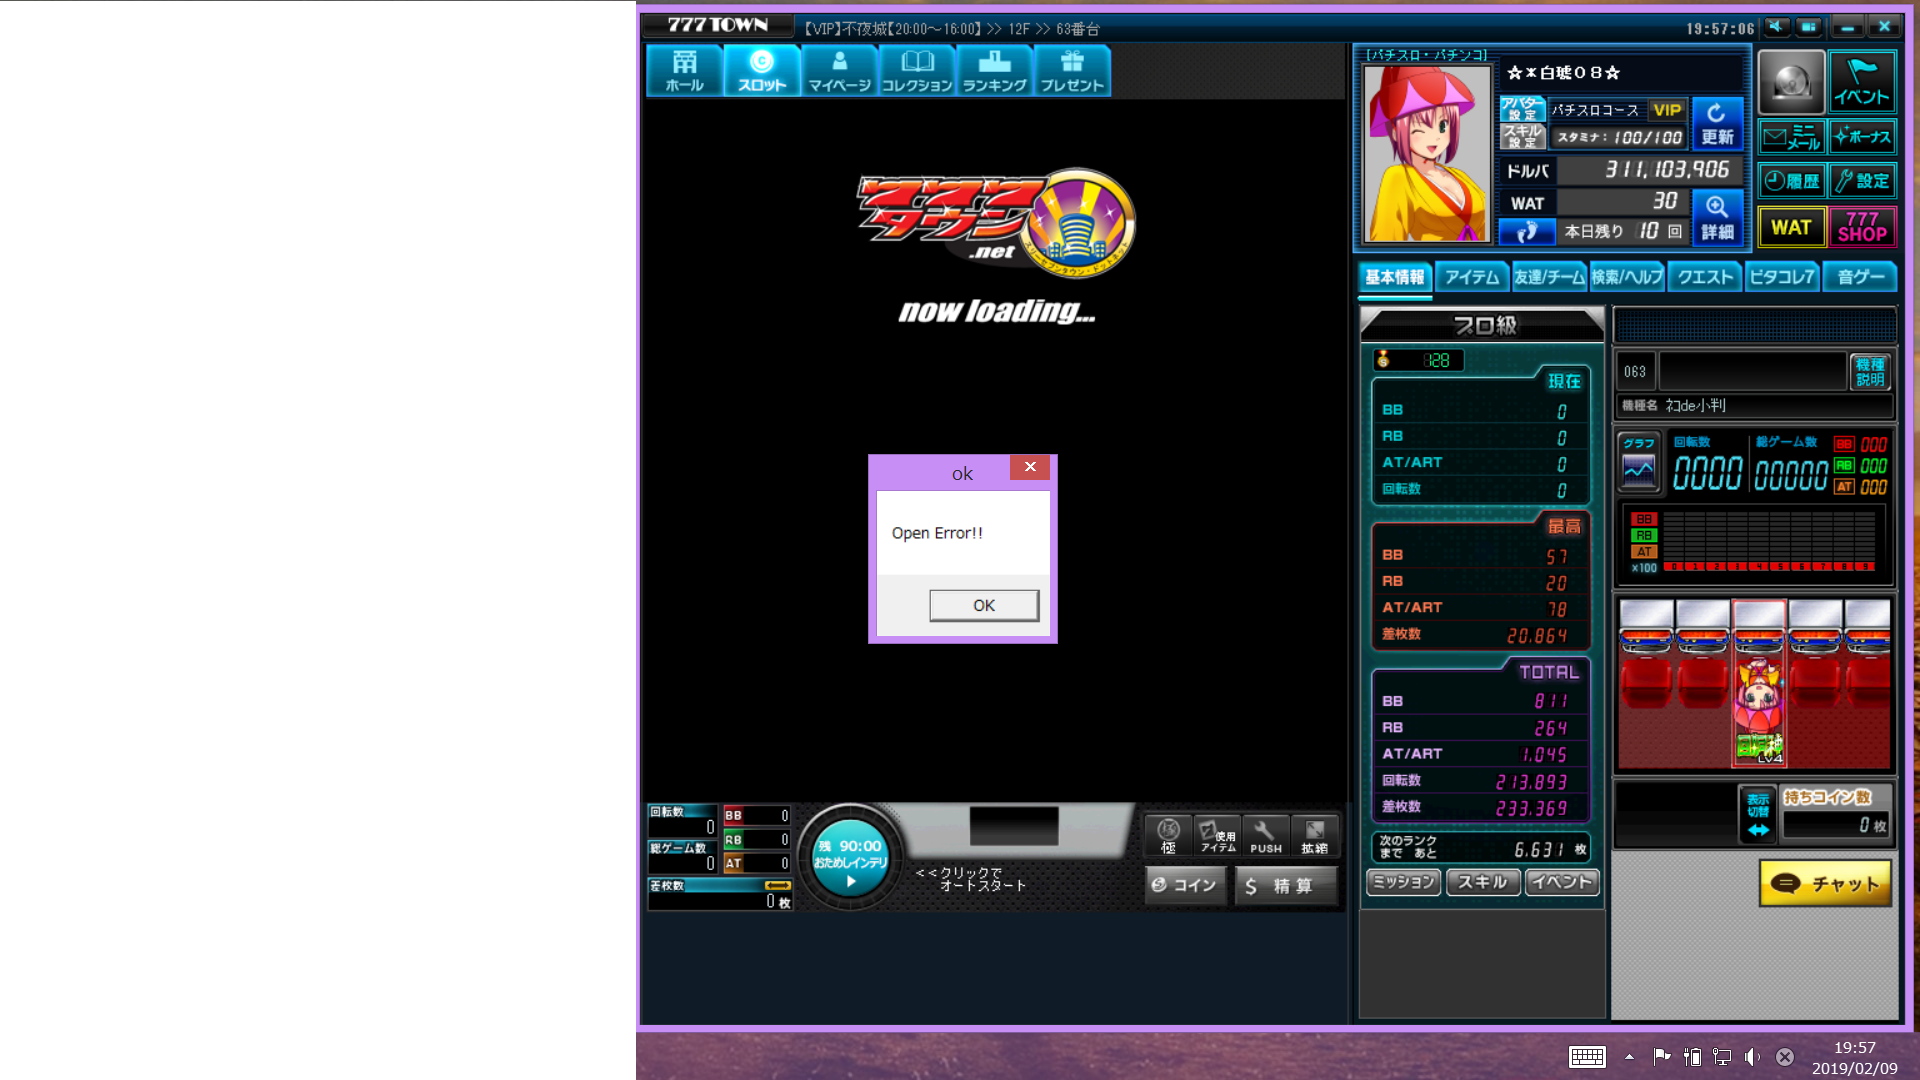Open the イベント button below rank panel

(x=1562, y=882)
